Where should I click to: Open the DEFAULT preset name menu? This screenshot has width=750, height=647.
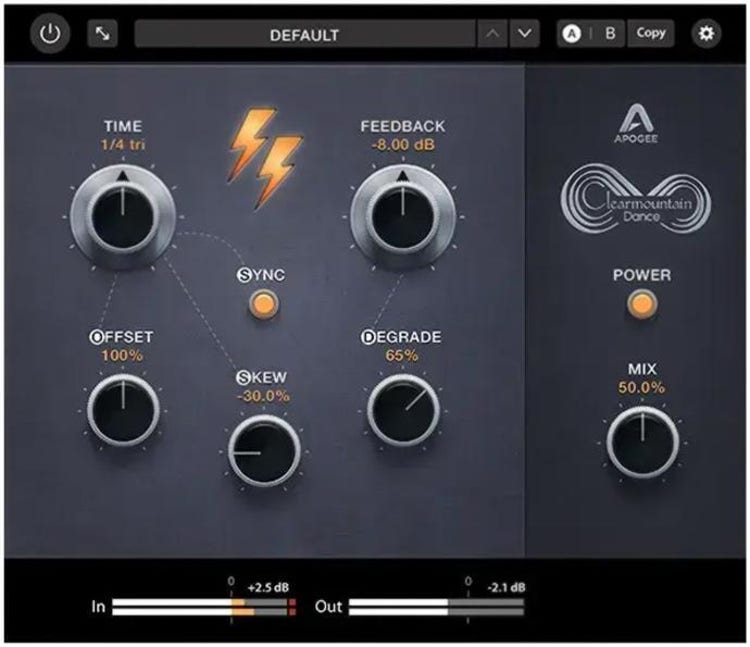coord(304,34)
